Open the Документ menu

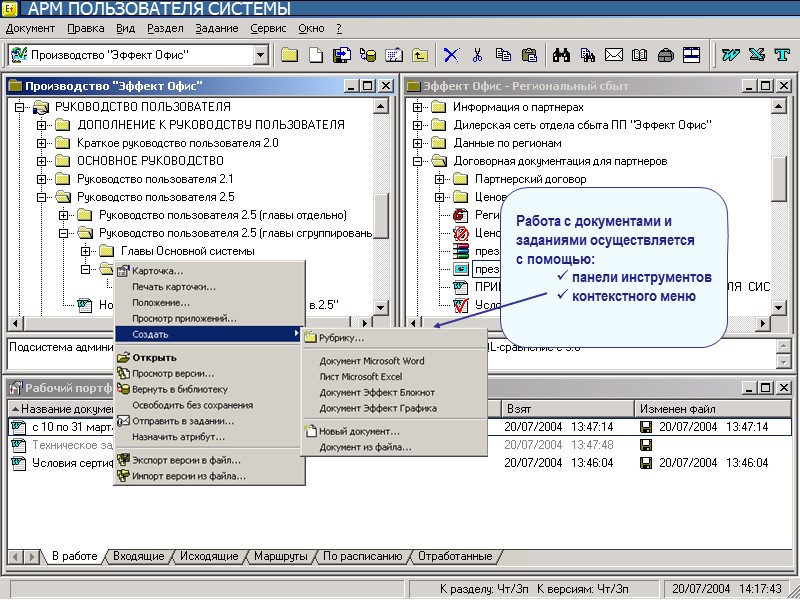click(x=30, y=29)
